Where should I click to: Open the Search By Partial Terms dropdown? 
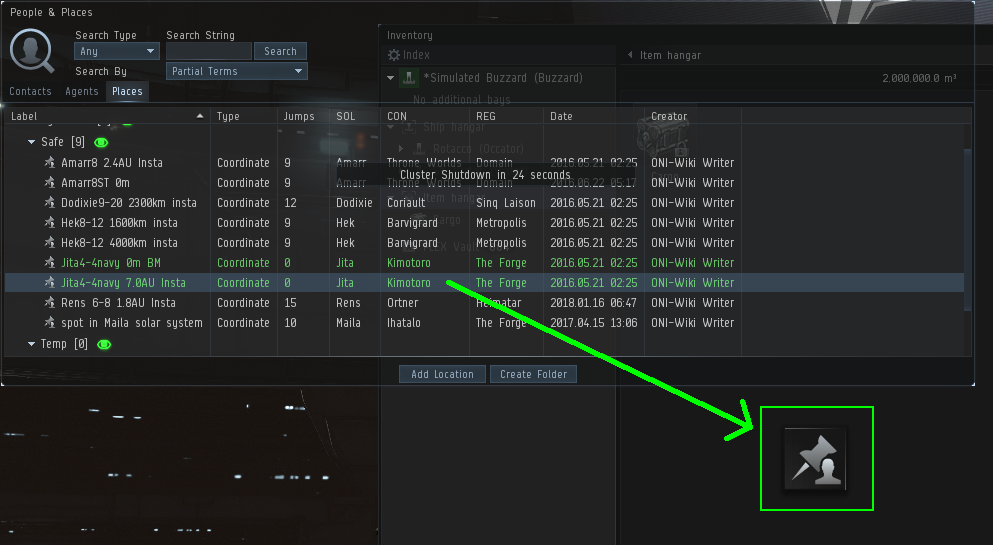pyautogui.click(x=237, y=71)
